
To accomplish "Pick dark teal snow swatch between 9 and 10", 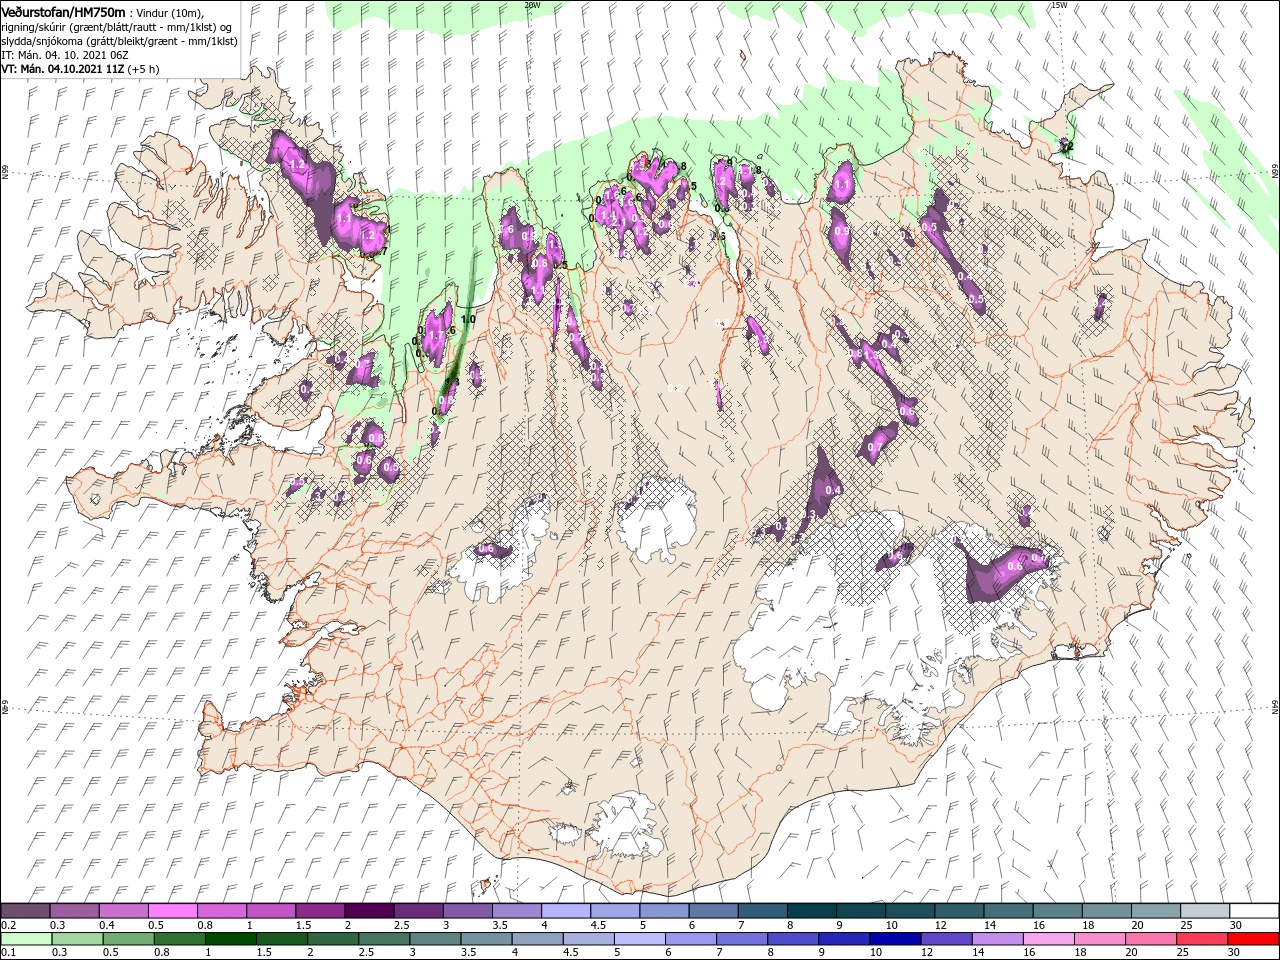I will coord(860,910).
